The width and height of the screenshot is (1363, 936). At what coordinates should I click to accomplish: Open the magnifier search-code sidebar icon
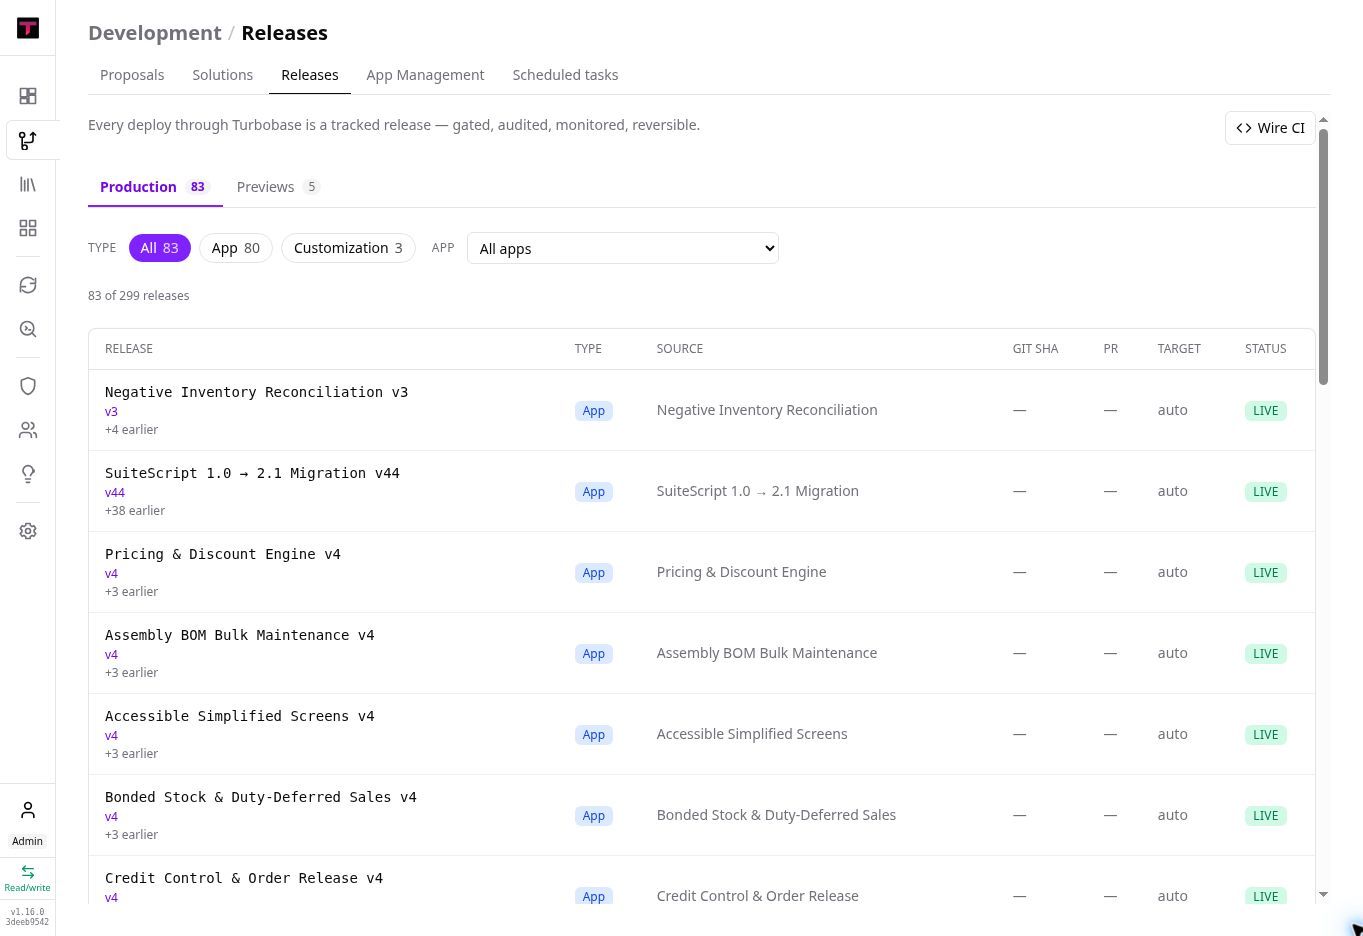click(28, 329)
